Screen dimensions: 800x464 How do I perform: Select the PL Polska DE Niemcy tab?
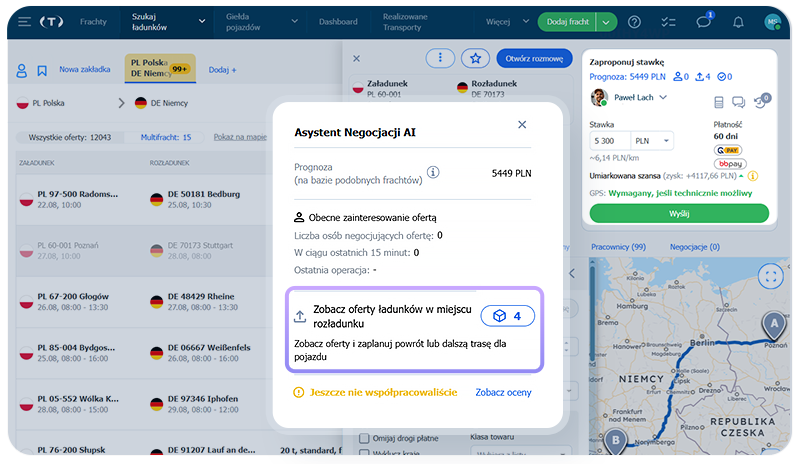[x=160, y=68]
